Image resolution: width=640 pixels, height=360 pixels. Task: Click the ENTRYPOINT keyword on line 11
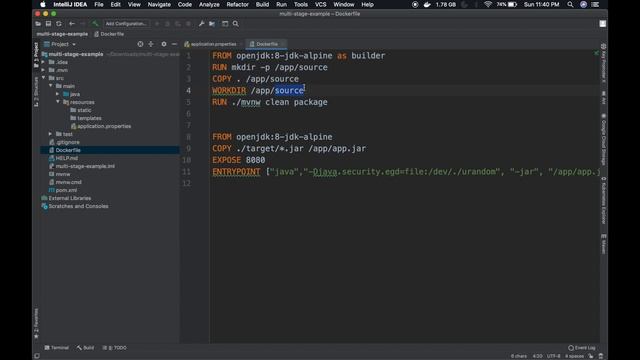(x=236, y=172)
